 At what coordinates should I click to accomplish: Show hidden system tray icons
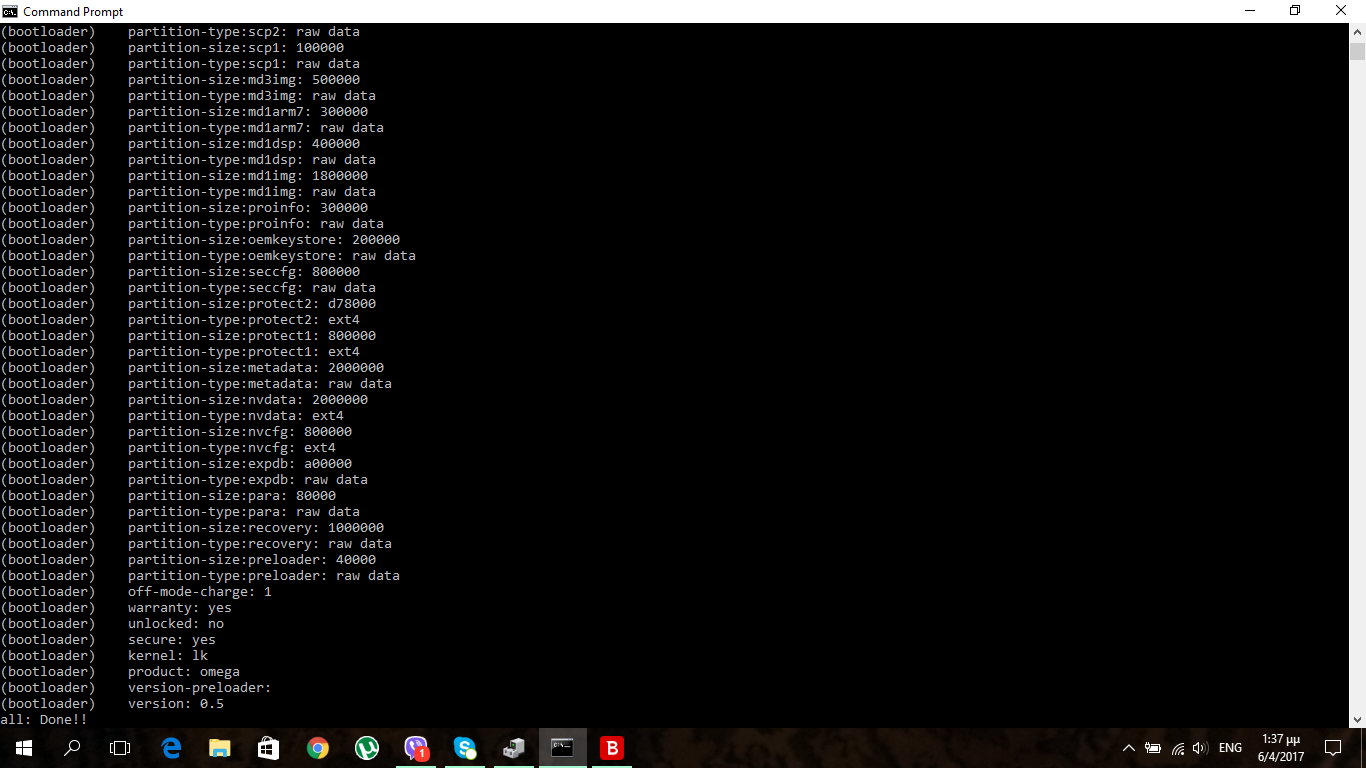[1129, 748]
